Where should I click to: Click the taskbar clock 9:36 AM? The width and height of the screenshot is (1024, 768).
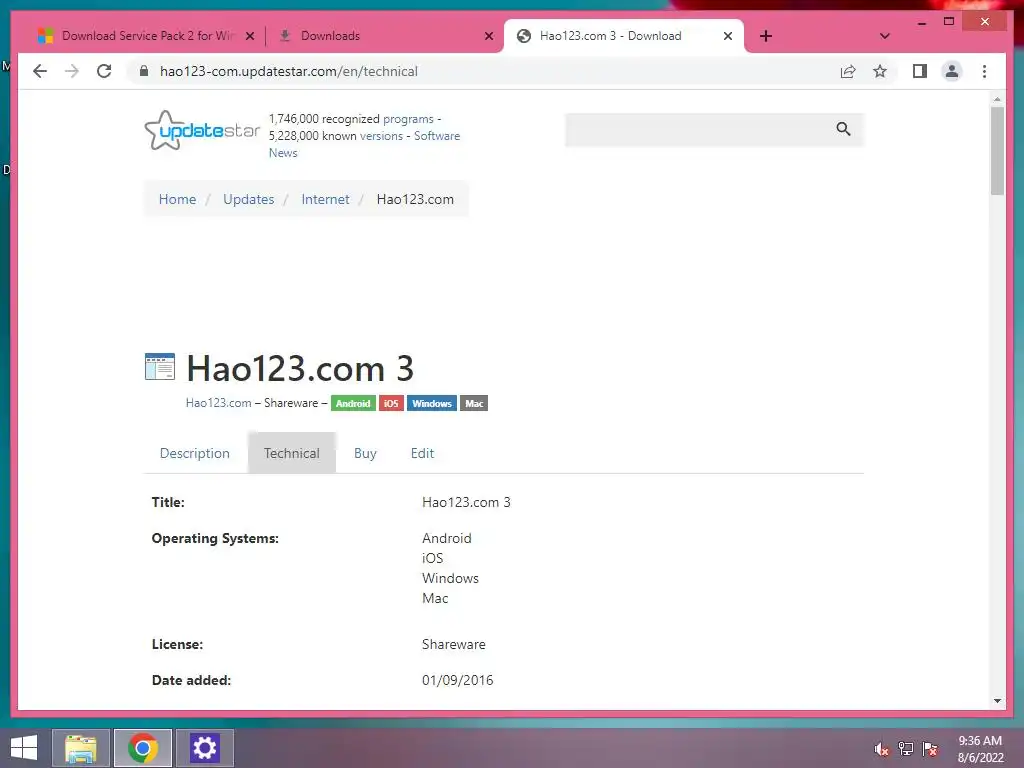pyautogui.click(x=980, y=749)
